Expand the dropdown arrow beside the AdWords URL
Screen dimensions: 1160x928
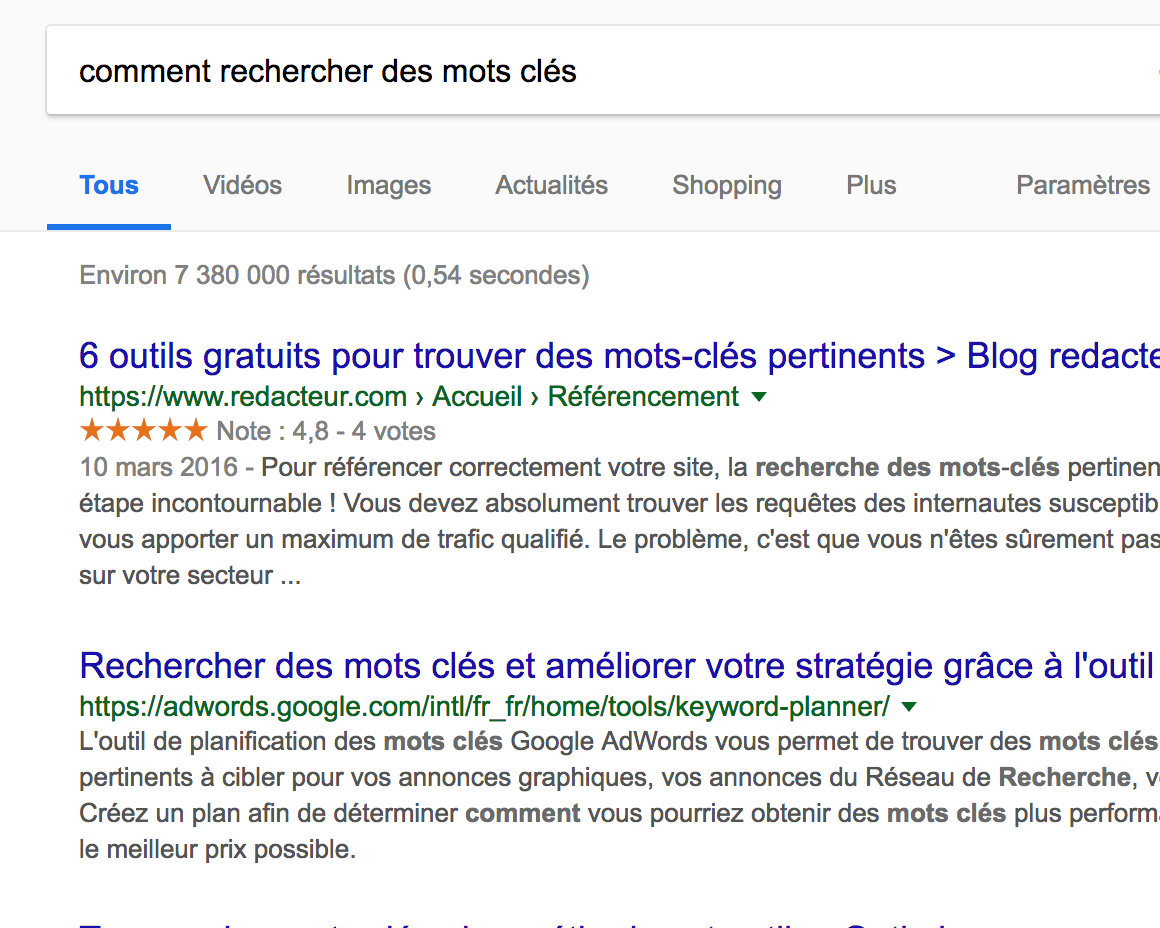click(x=909, y=708)
